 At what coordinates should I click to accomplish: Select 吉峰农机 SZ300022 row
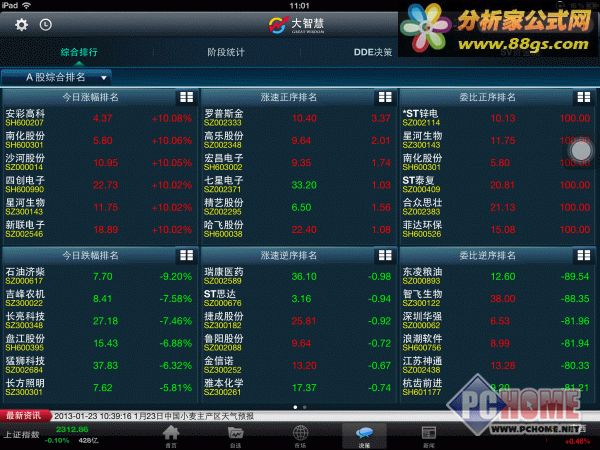[x=99, y=298]
